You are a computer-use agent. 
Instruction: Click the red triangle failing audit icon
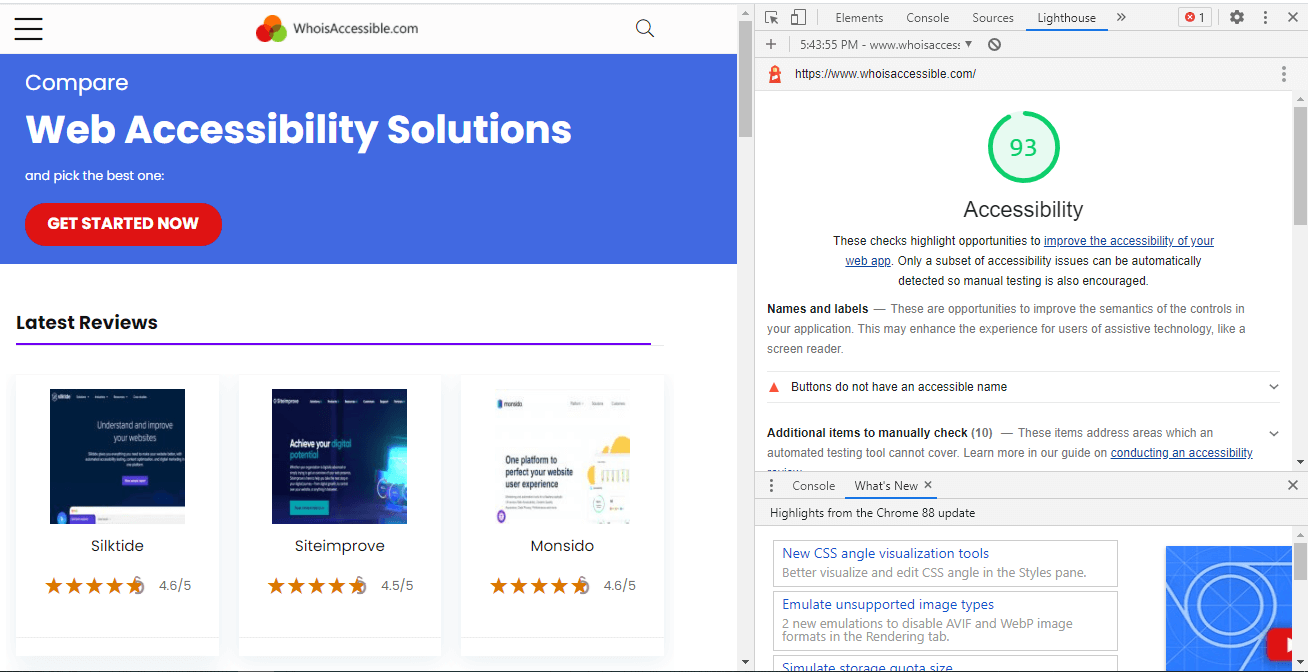[x=774, y=387]
